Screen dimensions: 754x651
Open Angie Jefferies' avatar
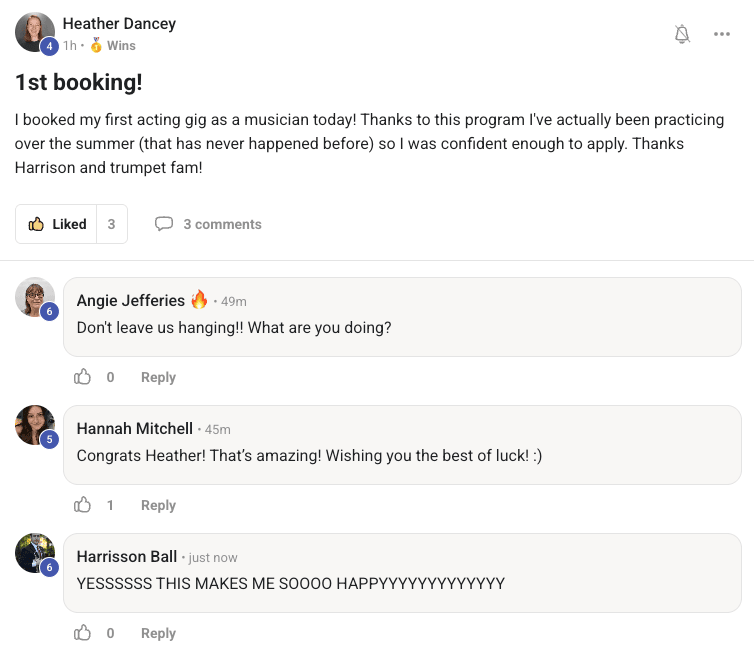(34, 297)
